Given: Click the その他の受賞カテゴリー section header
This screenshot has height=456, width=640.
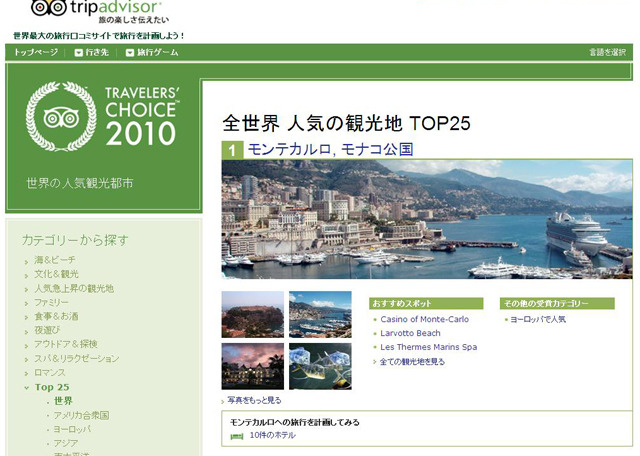Looking at the screenshot, I should 557,303.
